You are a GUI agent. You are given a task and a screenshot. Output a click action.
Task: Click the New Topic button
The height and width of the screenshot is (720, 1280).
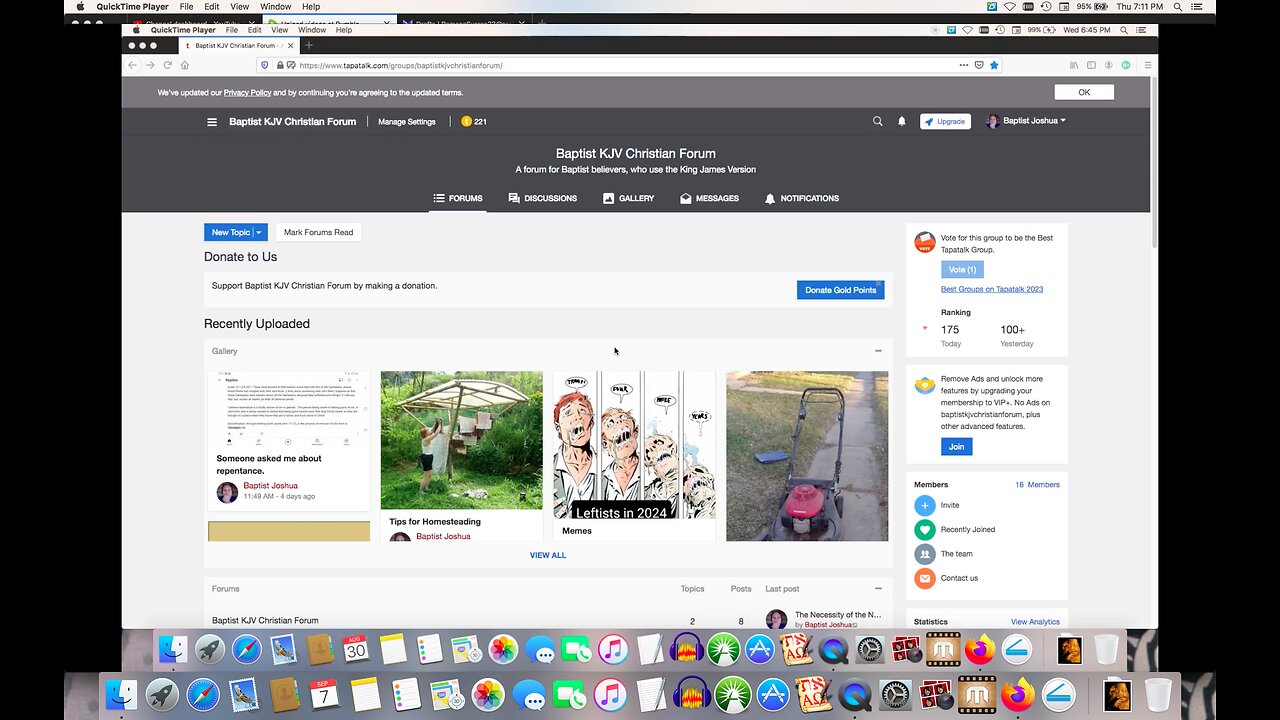click(229, 232)
